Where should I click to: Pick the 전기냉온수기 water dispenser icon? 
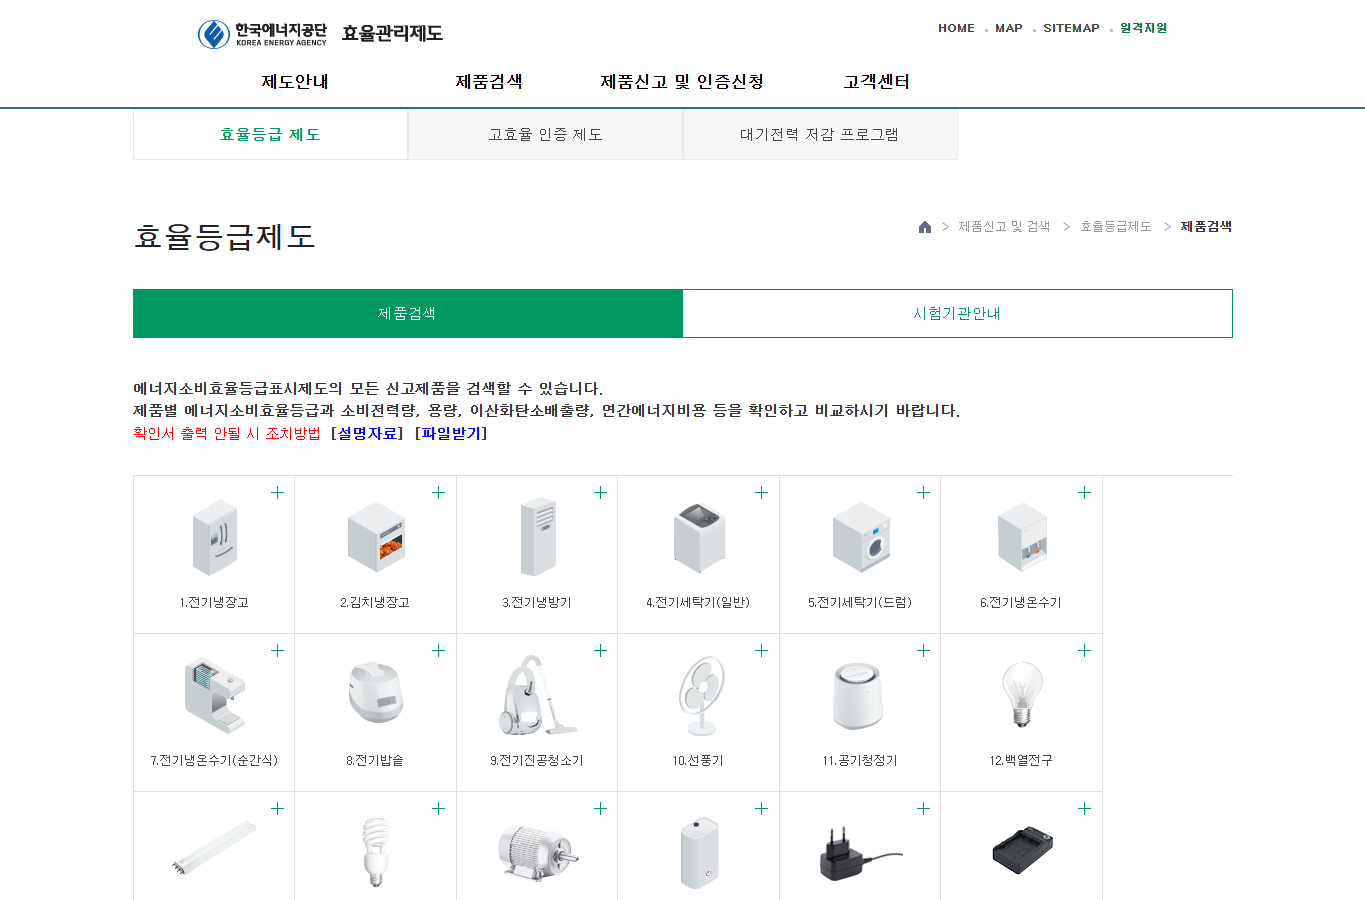(1022, 537)
